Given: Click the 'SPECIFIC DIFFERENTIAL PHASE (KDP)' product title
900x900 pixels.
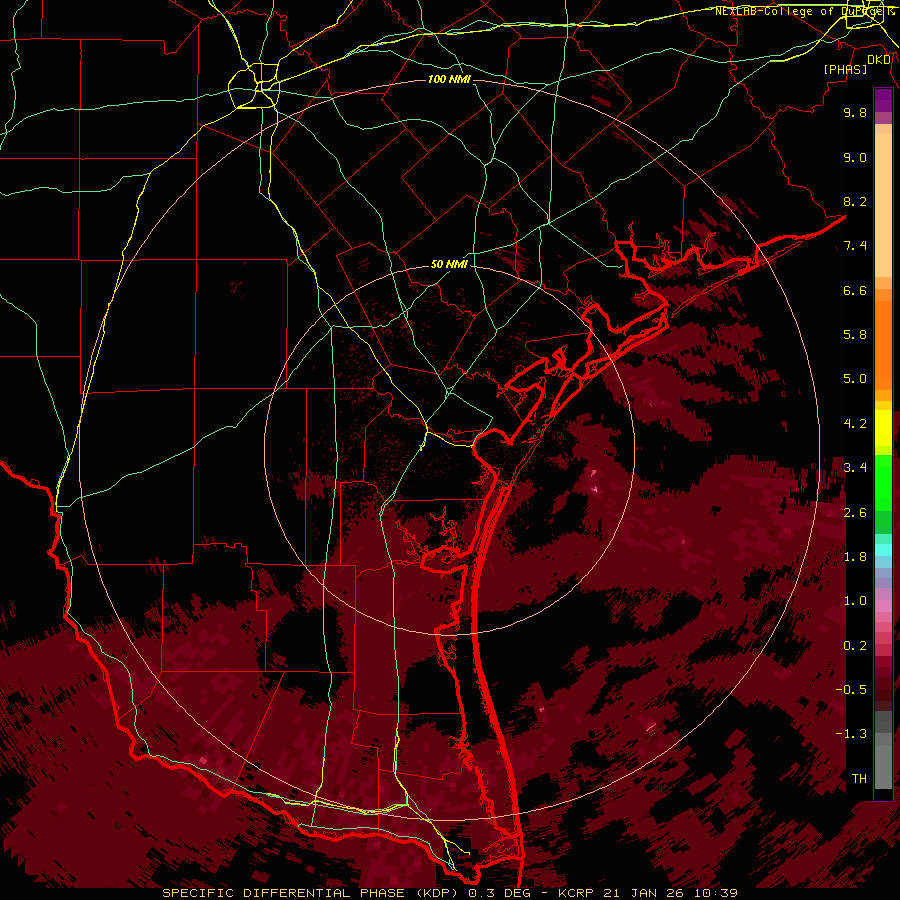Looking at the screenshot, I should point(313,893).
